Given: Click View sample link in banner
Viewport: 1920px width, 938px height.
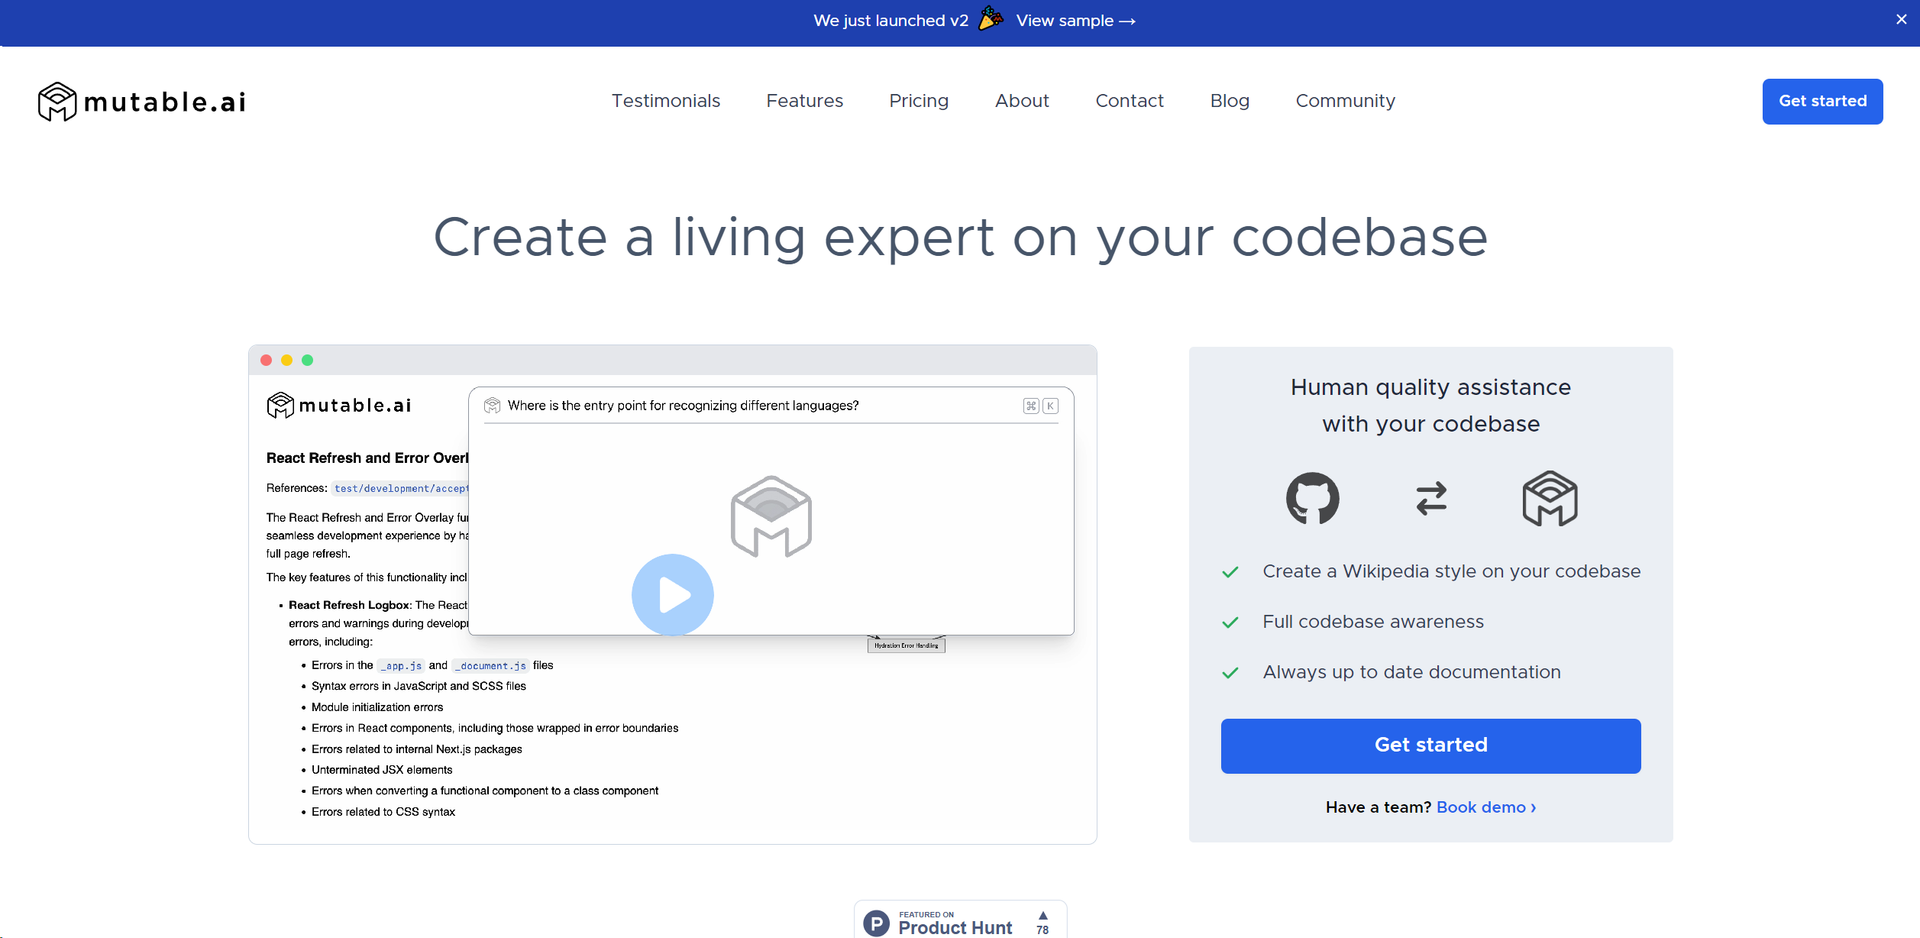Looking at the screenshot, I should [x=1075, y=21].
